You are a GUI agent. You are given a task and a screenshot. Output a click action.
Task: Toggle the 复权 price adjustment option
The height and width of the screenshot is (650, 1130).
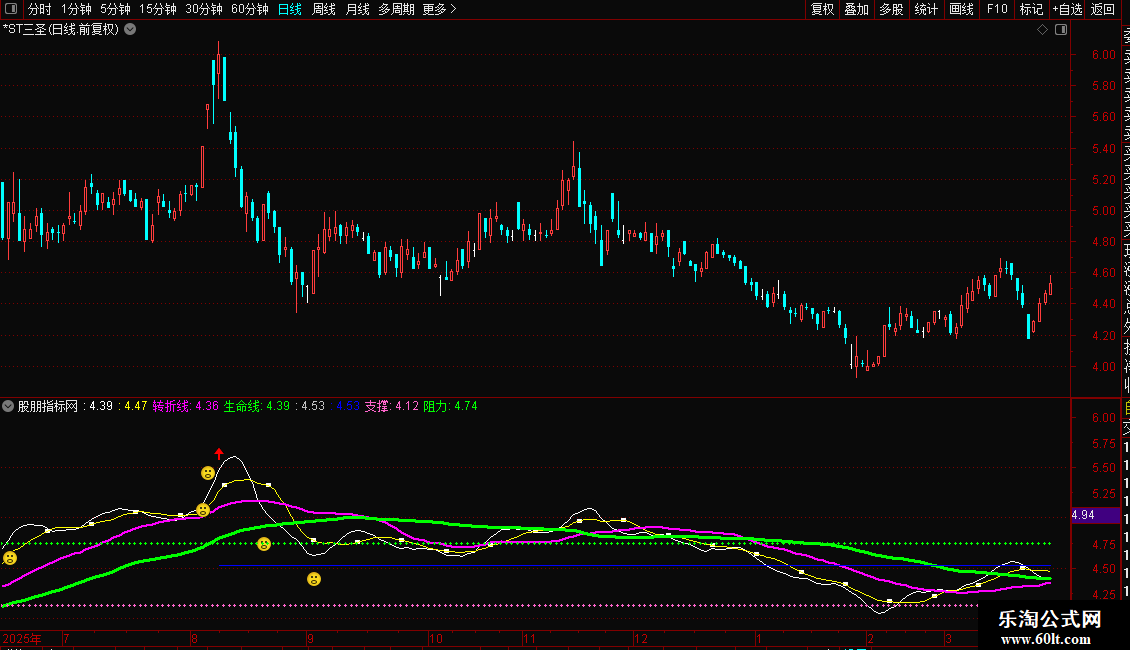[x=822, y=9]
